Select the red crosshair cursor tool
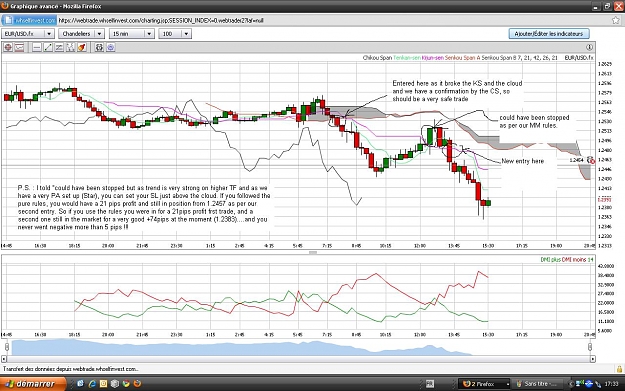625x391 pixels. [x=8, y=47]
